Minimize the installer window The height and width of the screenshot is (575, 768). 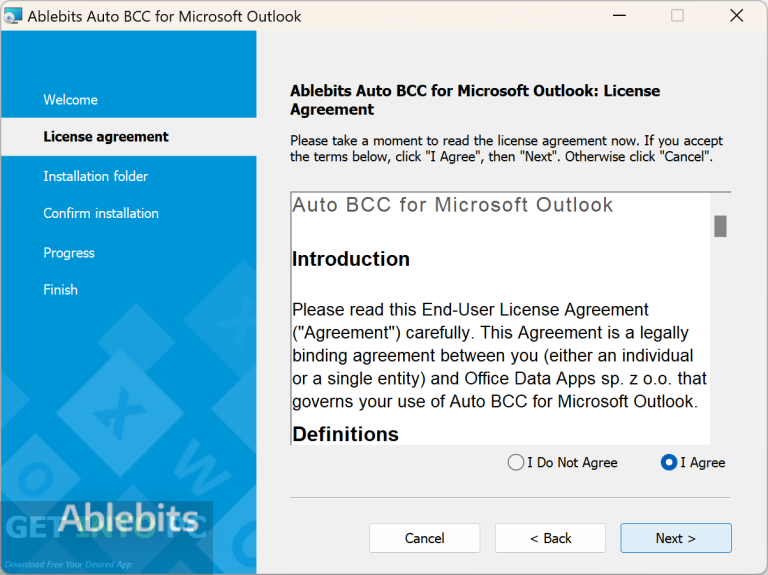[x=619, y=16]
